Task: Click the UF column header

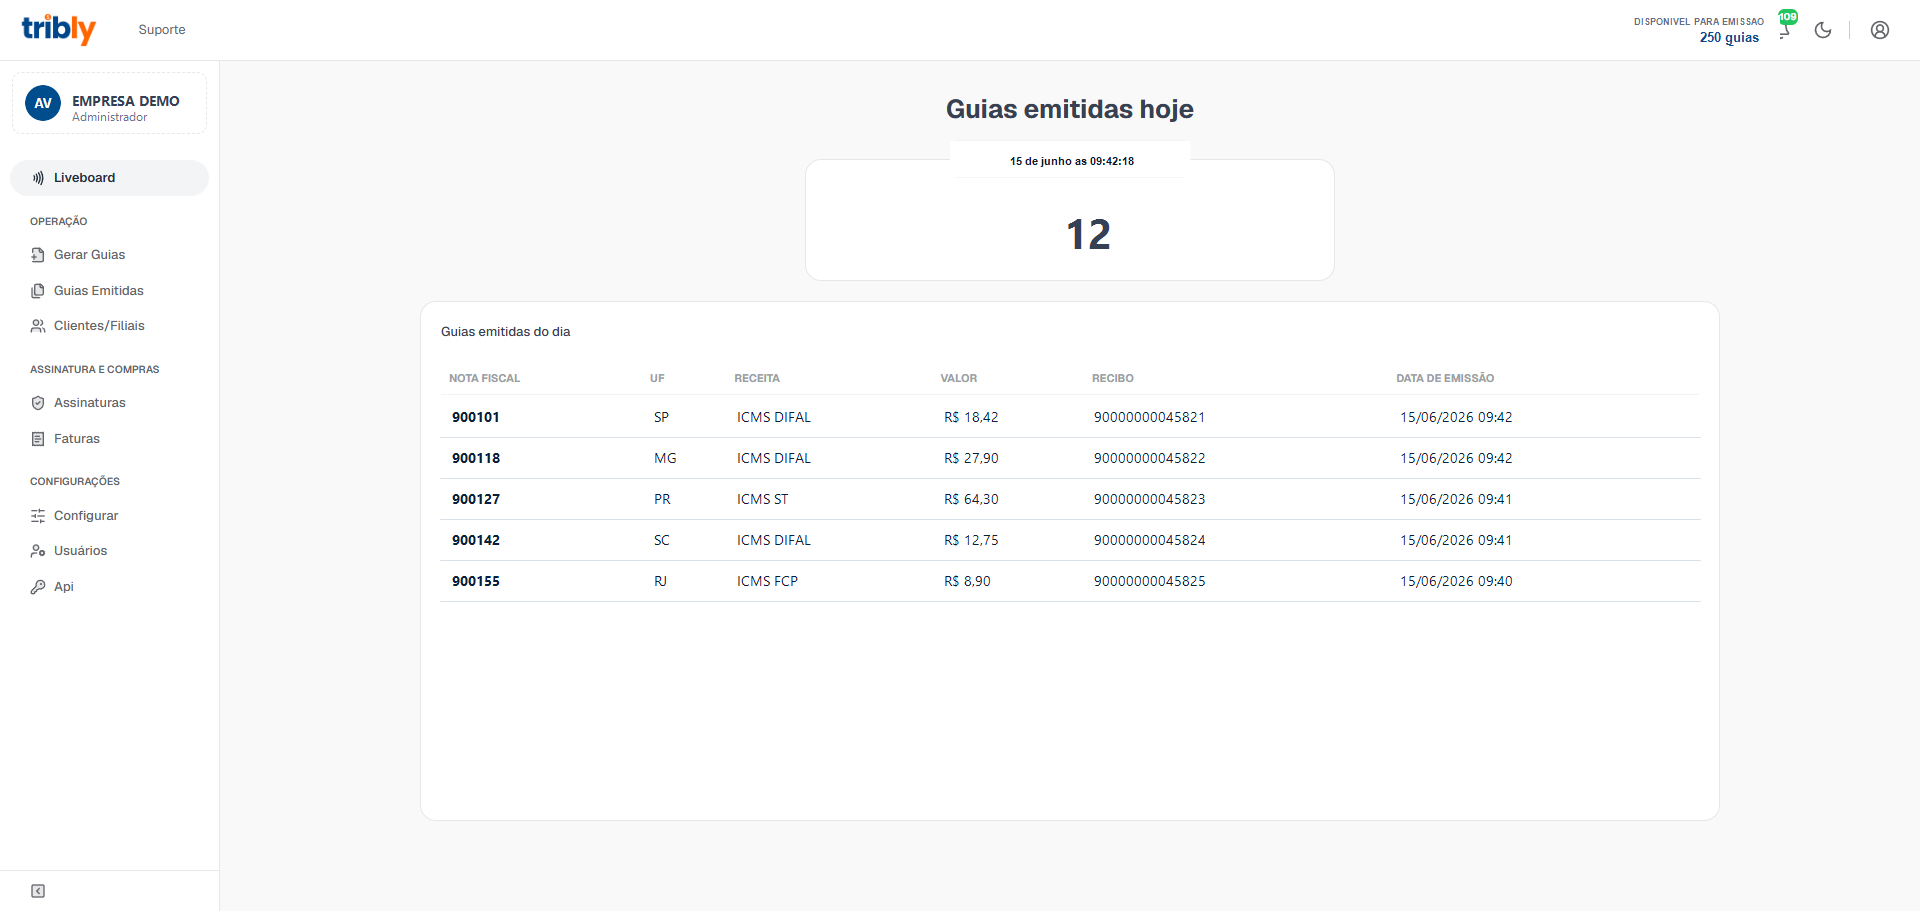Action: click(x=657, y=378)
